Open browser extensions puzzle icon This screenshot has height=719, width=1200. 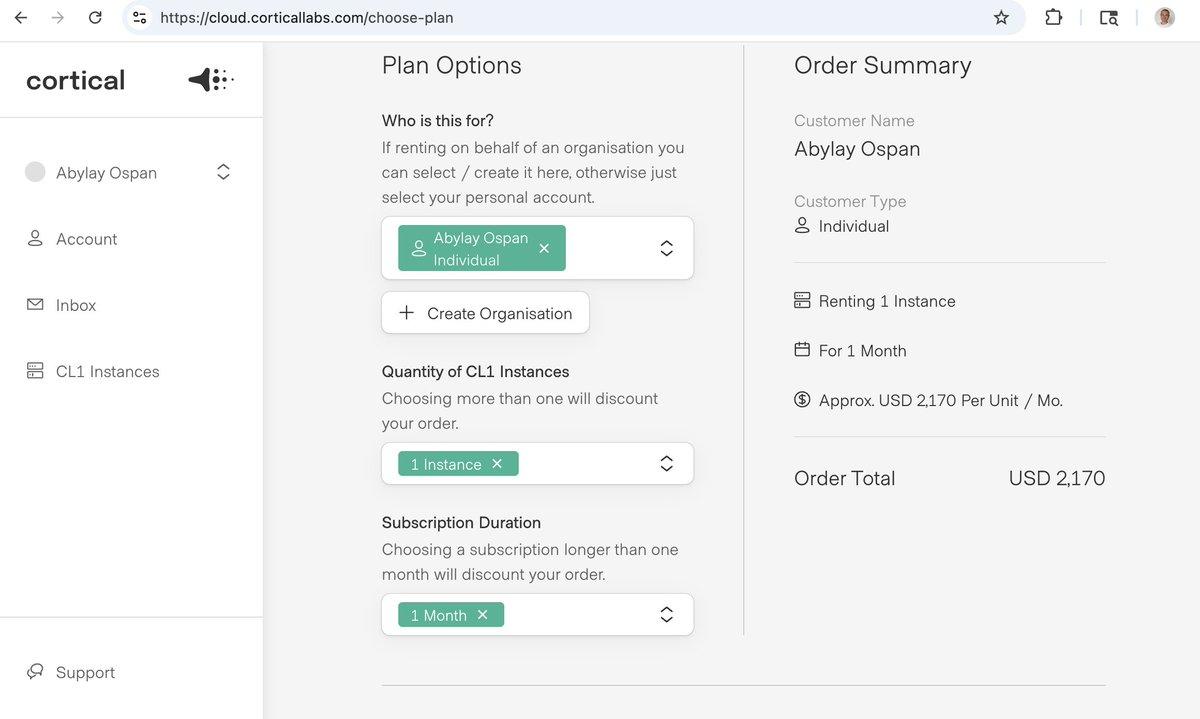click(1053, 17)
